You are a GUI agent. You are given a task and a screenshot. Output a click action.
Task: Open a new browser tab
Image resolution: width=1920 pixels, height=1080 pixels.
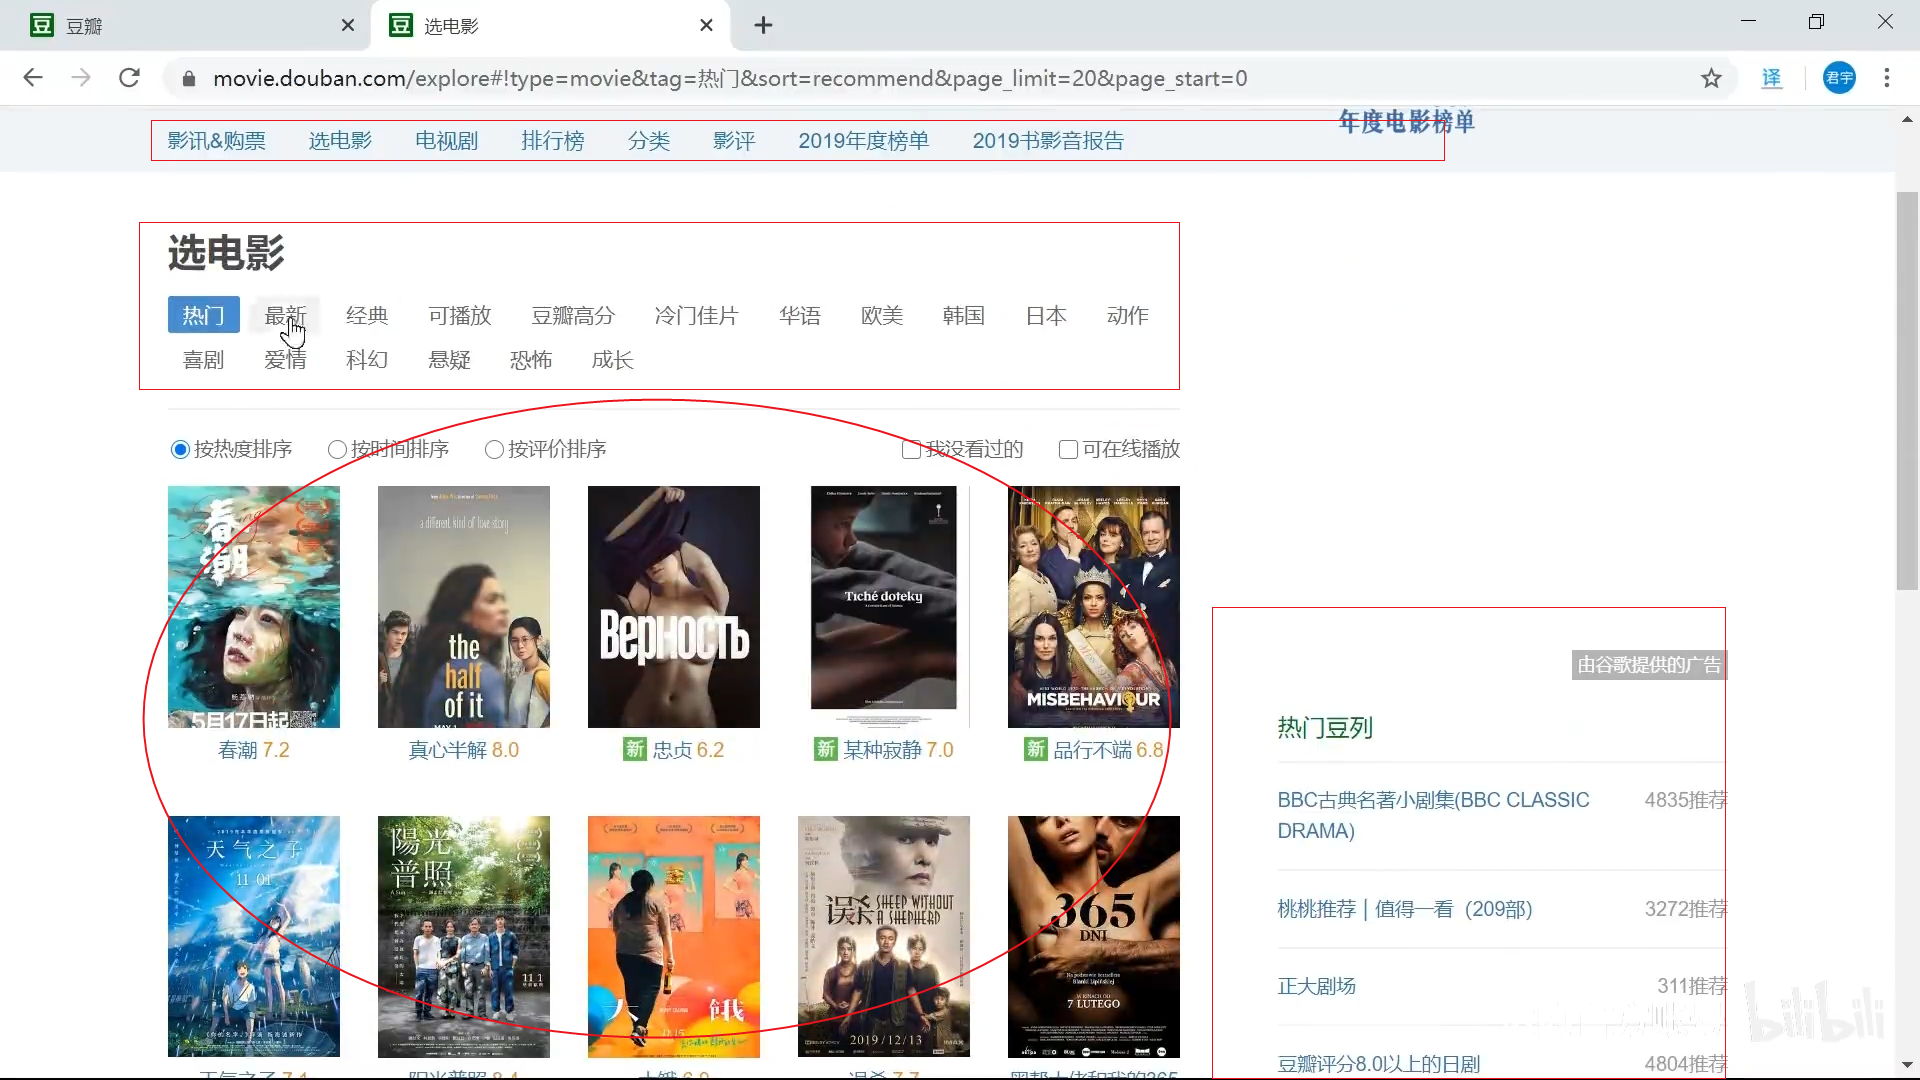[763, 25]
